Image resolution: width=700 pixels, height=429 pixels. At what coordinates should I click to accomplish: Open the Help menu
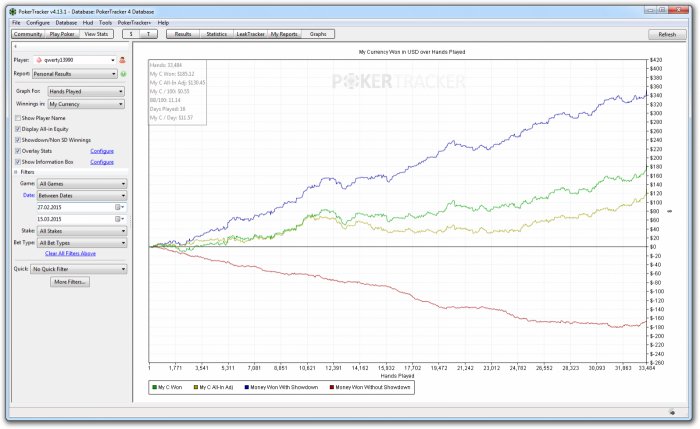(163, 23)
